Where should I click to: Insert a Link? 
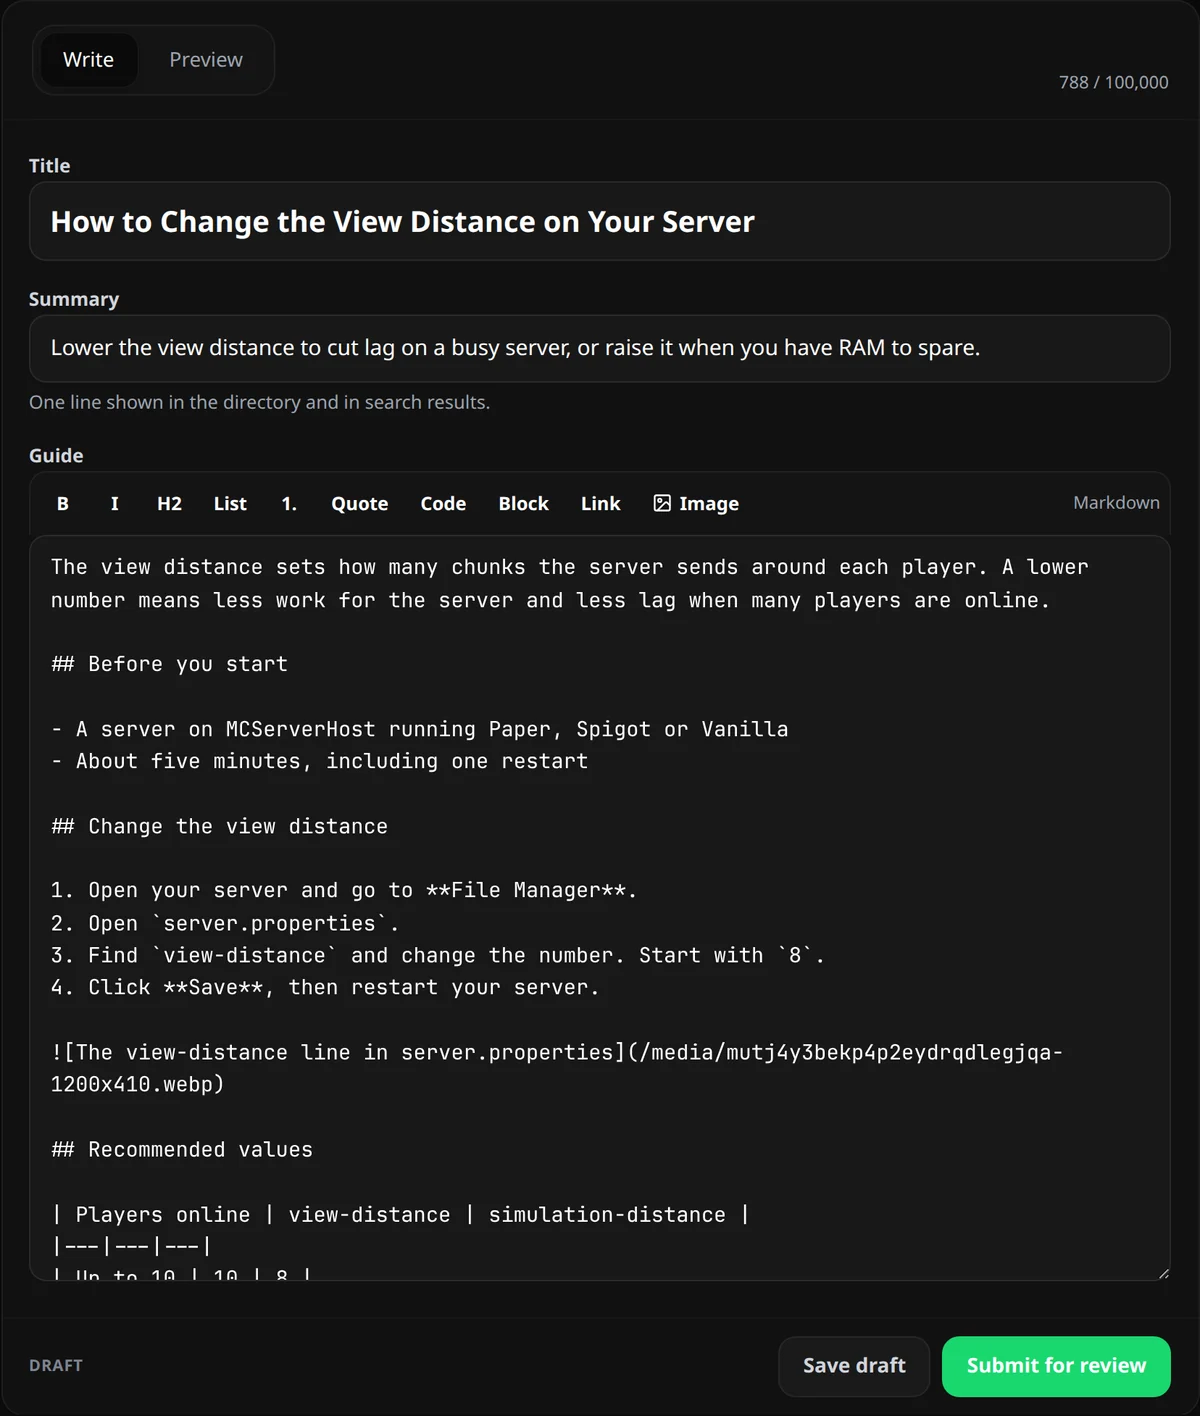pyautogui.click(x=600, y=504)
